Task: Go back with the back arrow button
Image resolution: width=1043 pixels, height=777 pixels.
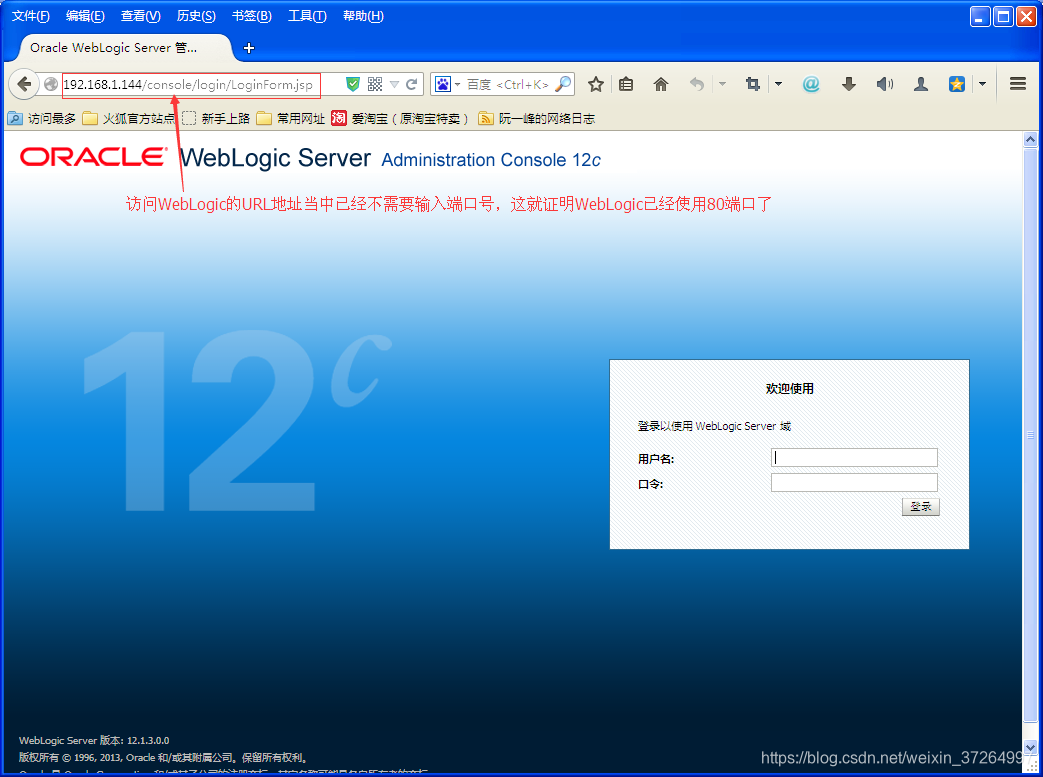Action: click(x=24, y=84)
